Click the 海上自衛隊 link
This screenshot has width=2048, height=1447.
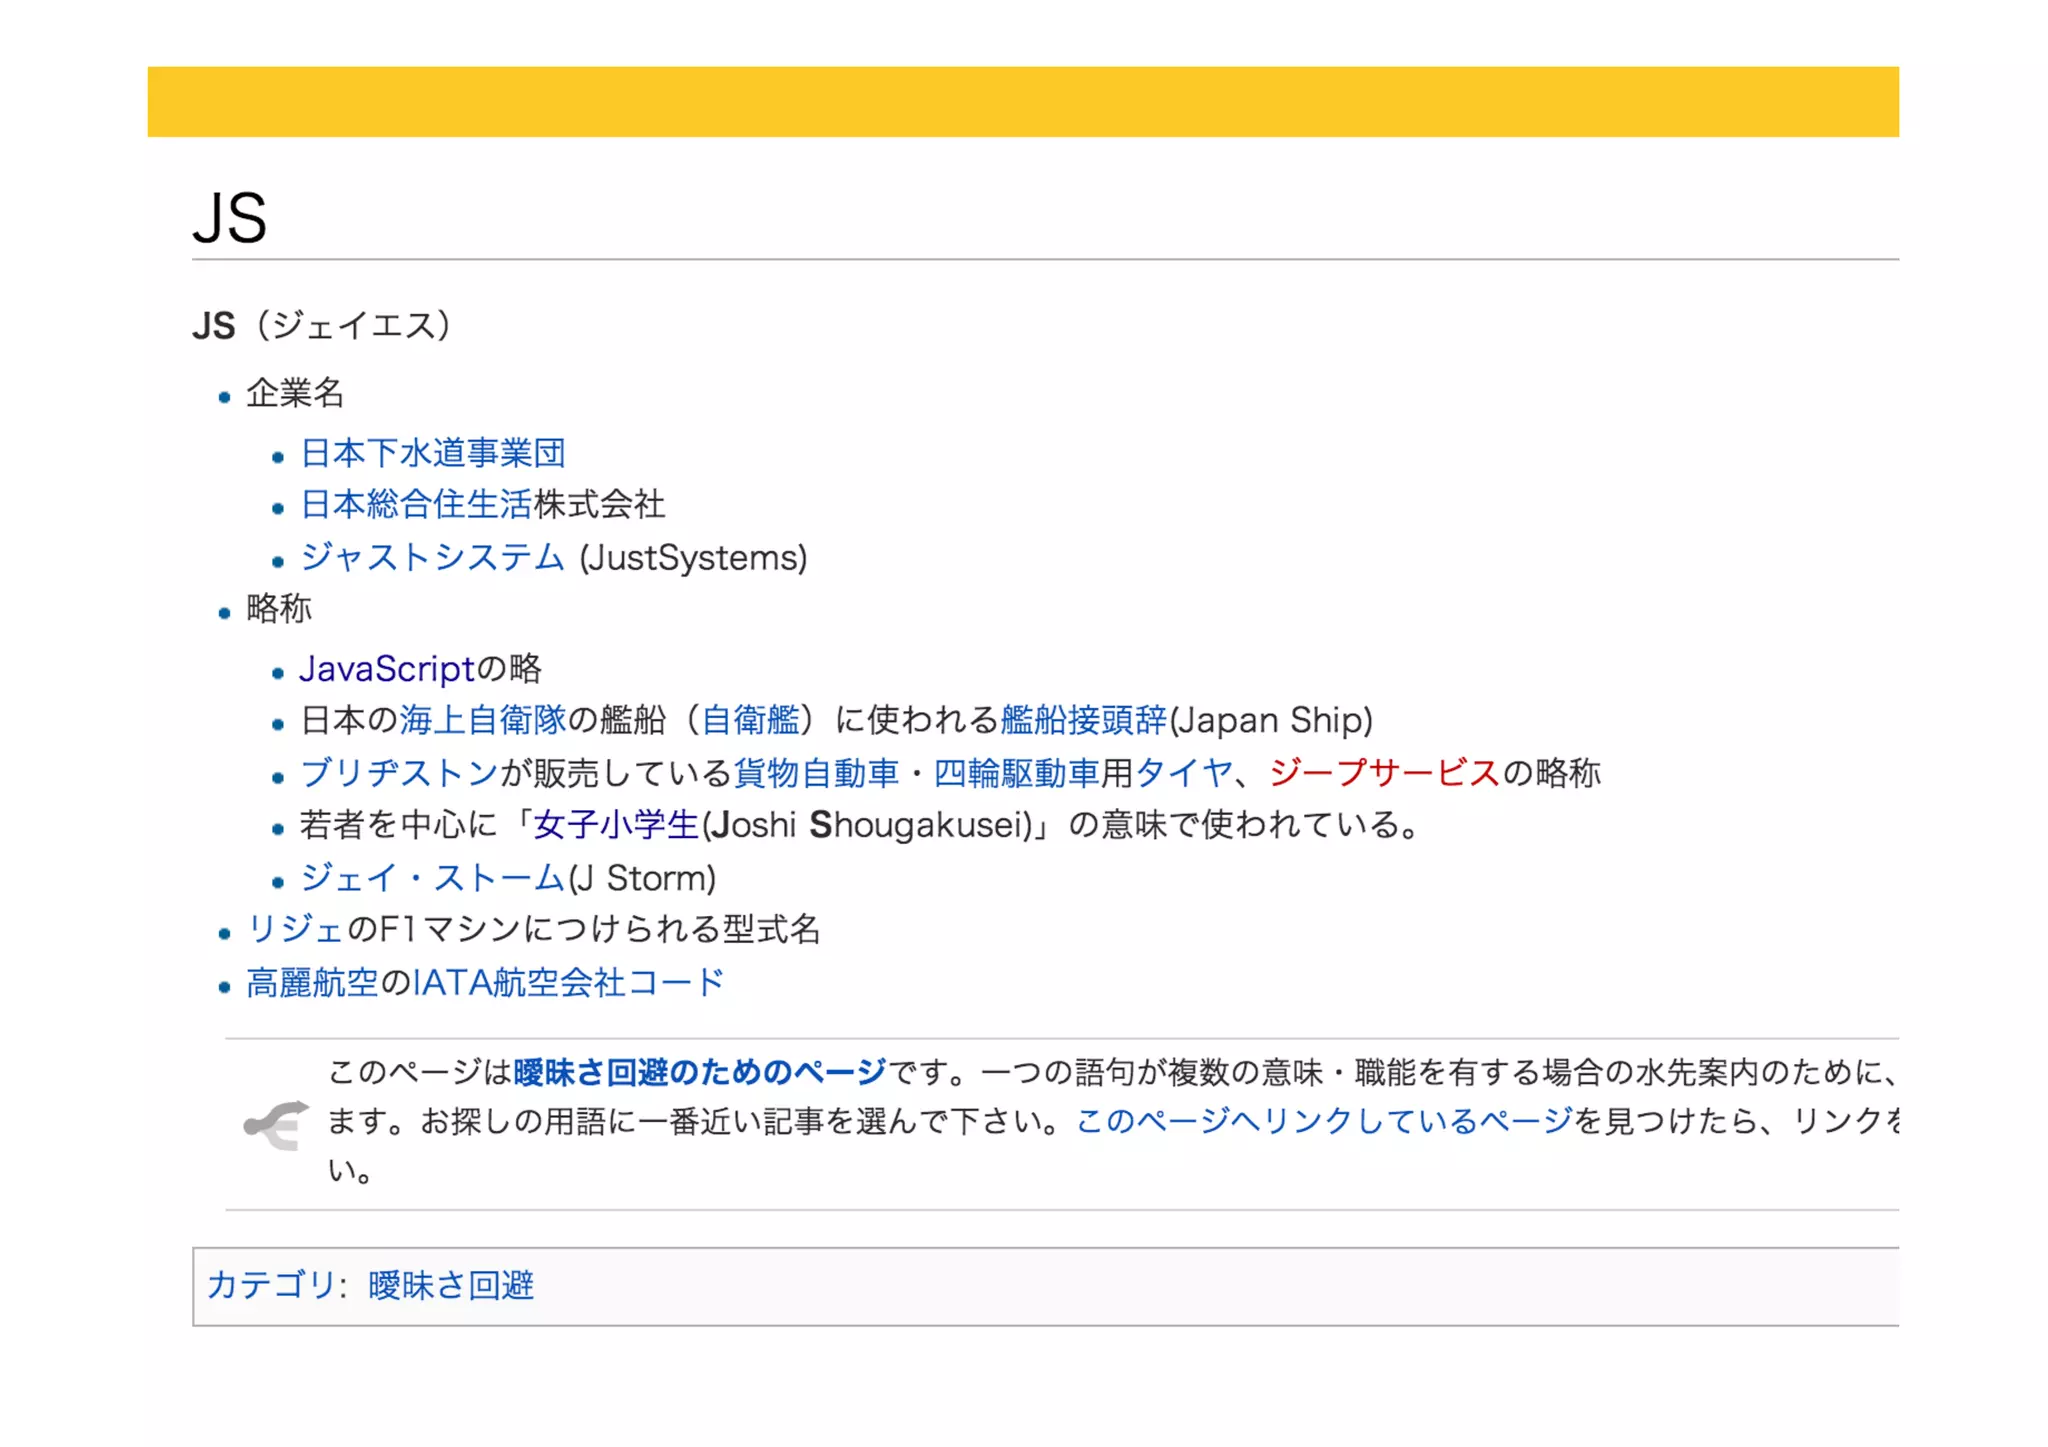483,720
